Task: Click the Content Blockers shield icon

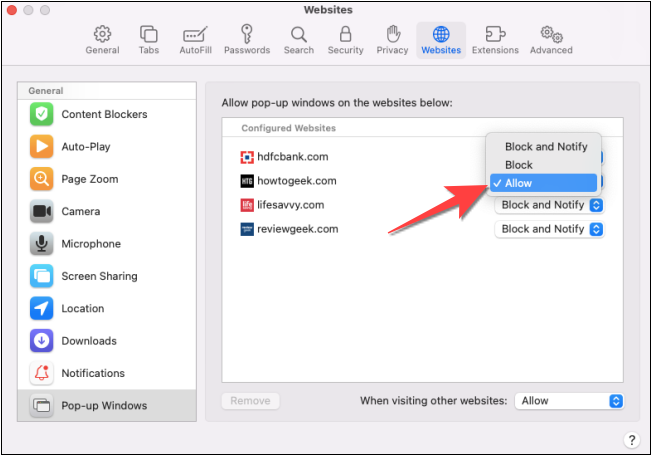Action: 41,114
